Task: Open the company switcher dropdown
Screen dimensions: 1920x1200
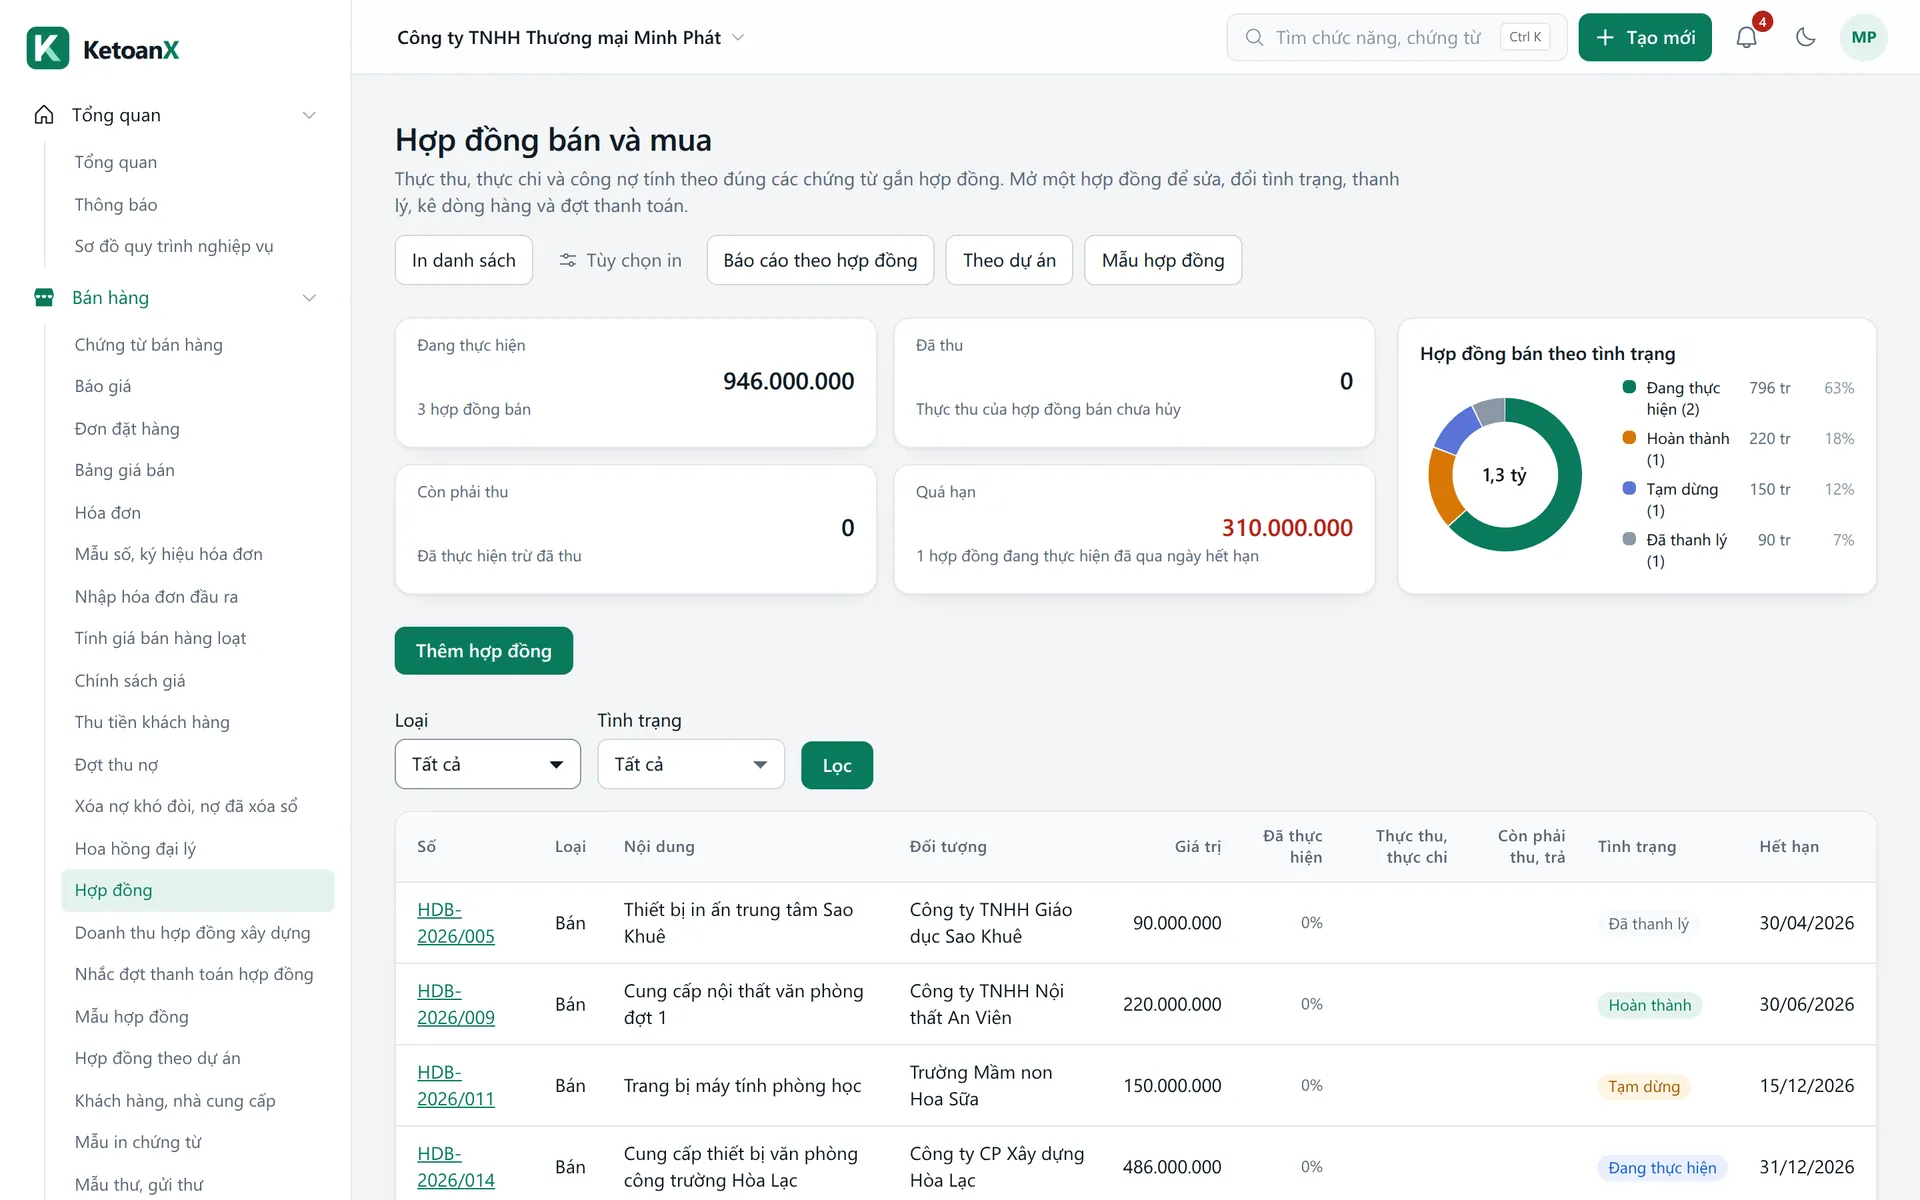Action: tap(571, 38)
